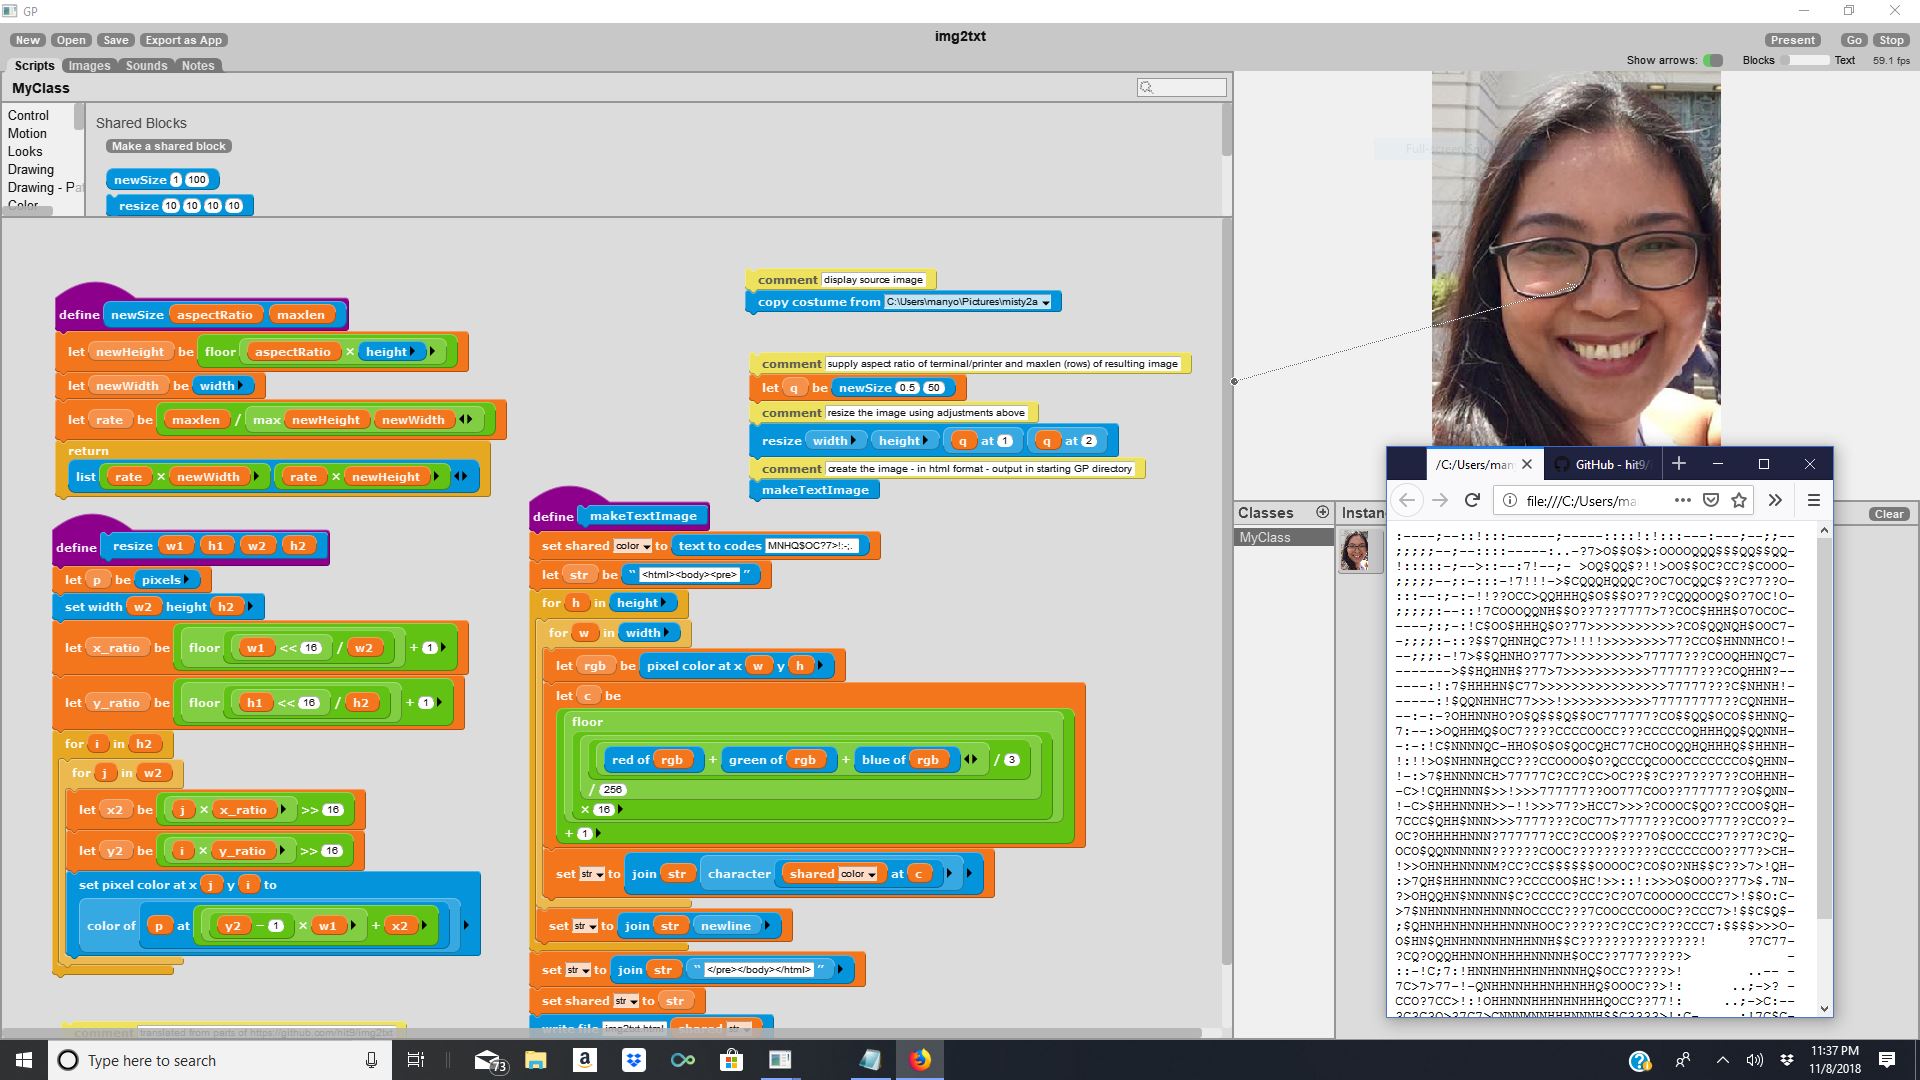Select the Drawing block category
The image size is (1920, 1080).
click(31, 169)
